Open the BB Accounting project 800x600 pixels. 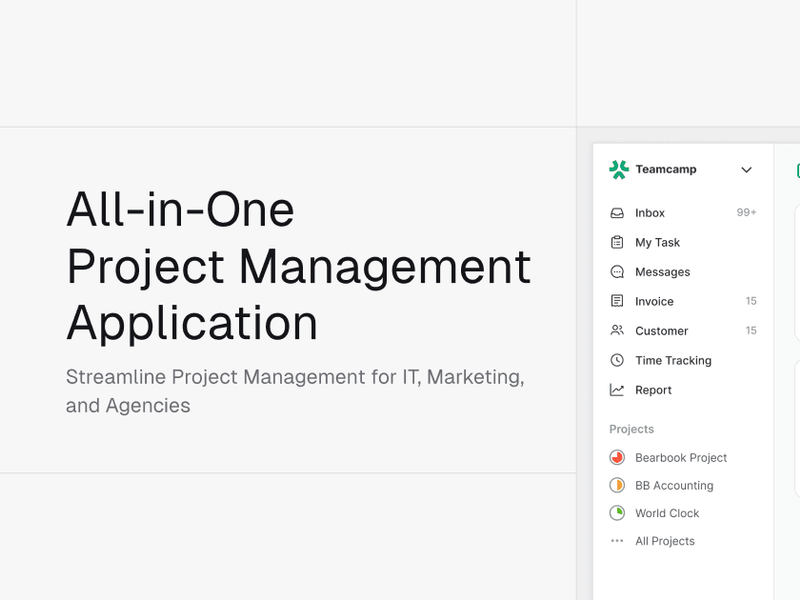tap(674, 486)
